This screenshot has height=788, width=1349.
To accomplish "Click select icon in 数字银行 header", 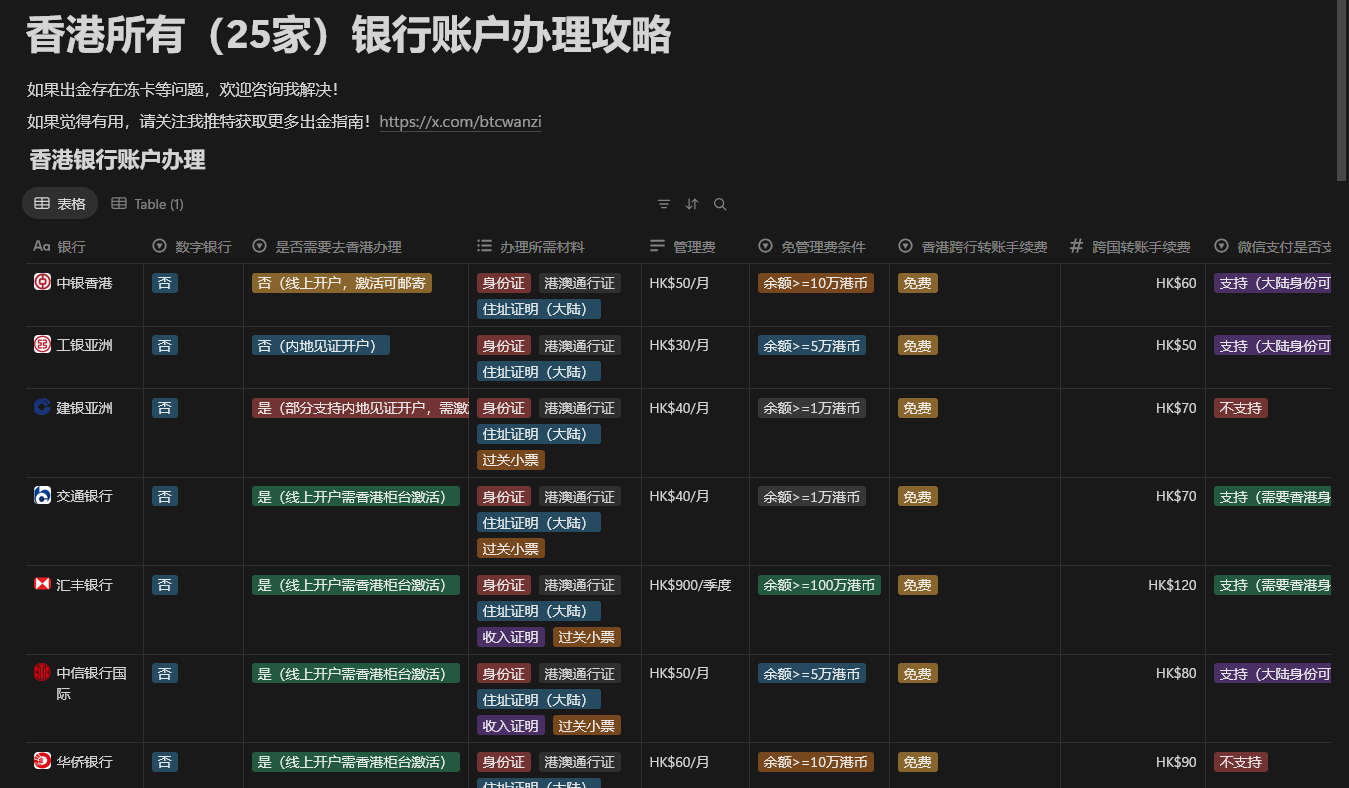I will click(x=159, y=246).
